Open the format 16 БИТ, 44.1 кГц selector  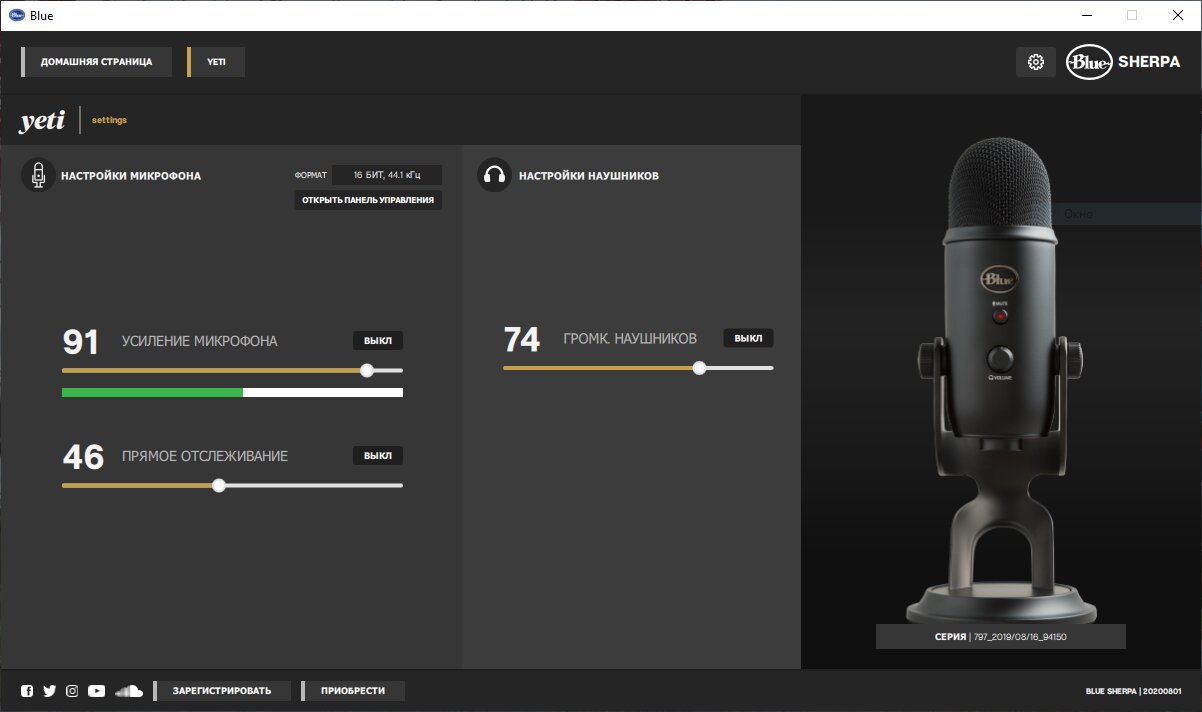pyautogui.click(x=386, y=175)
